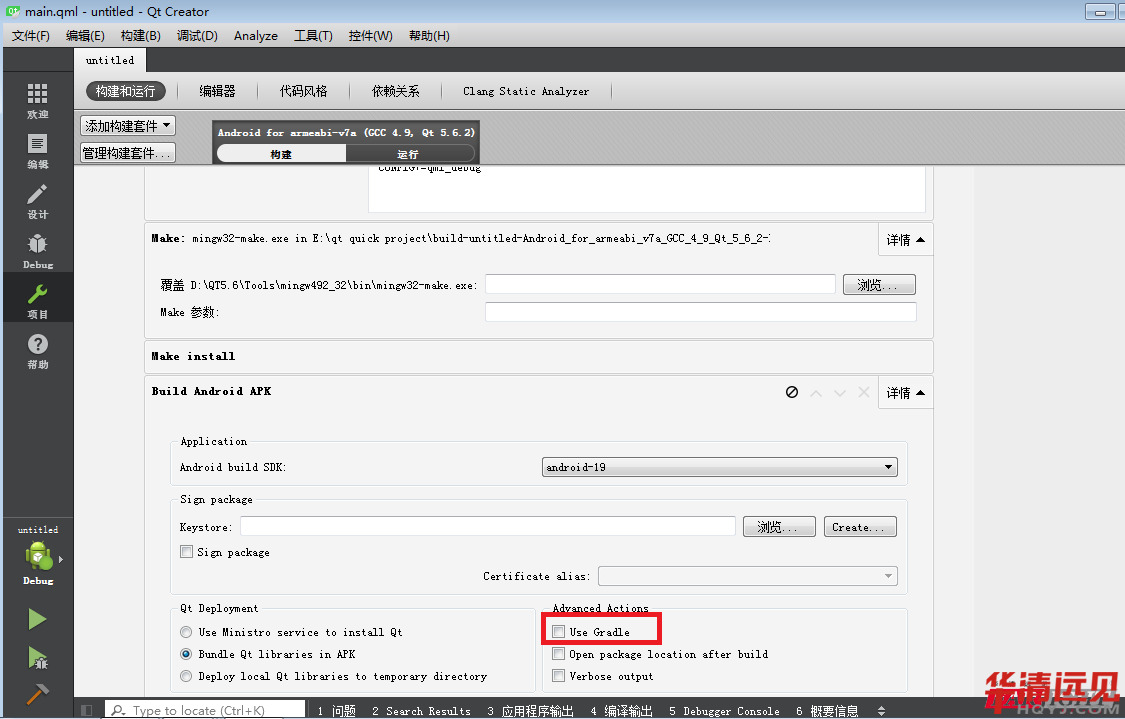Click the 管理构建套件... button
Screen dimensions: 1125x719
128,153
